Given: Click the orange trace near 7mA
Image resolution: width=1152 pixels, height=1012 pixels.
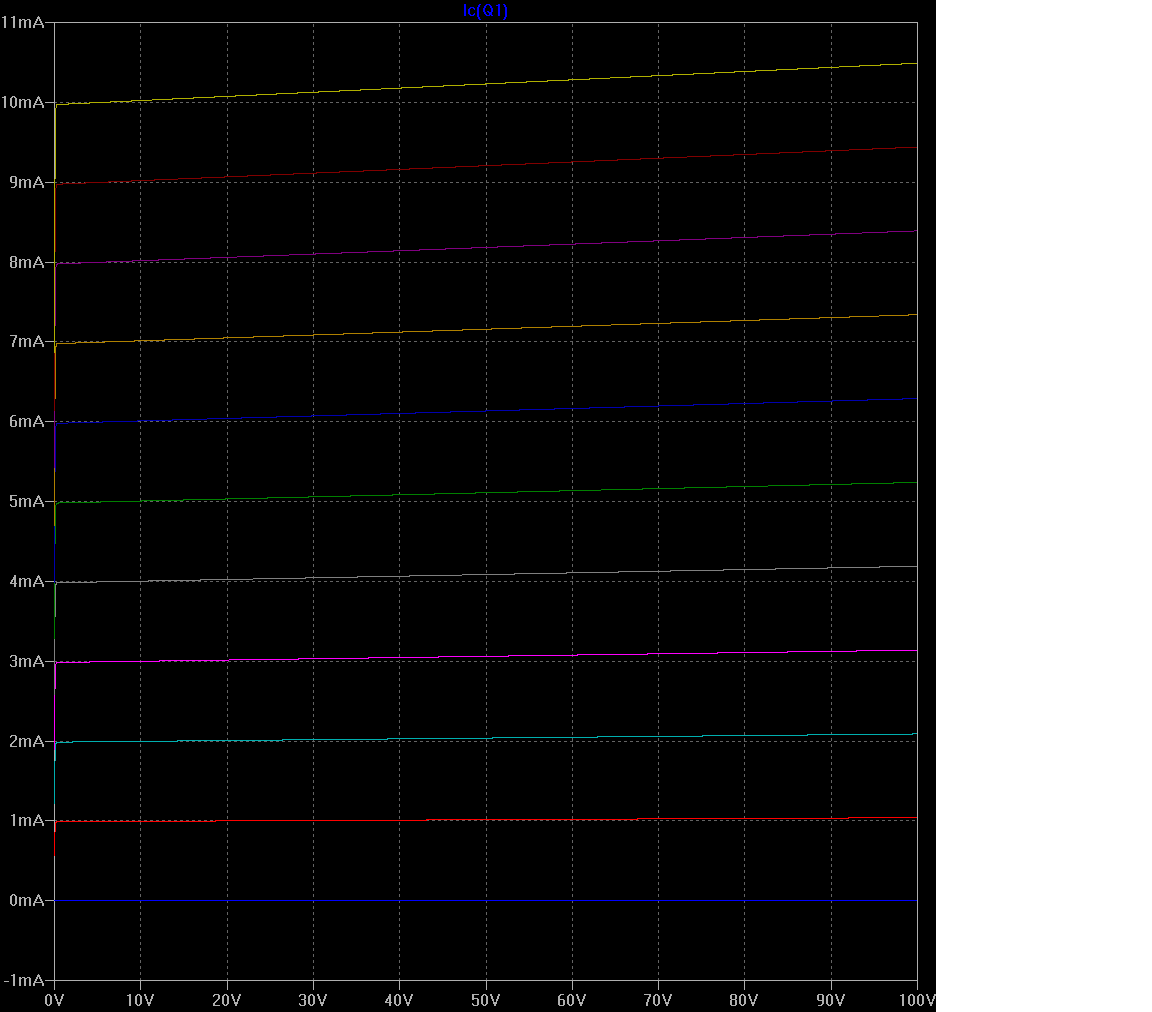Looking at the screenshot, I should point(486,329).
